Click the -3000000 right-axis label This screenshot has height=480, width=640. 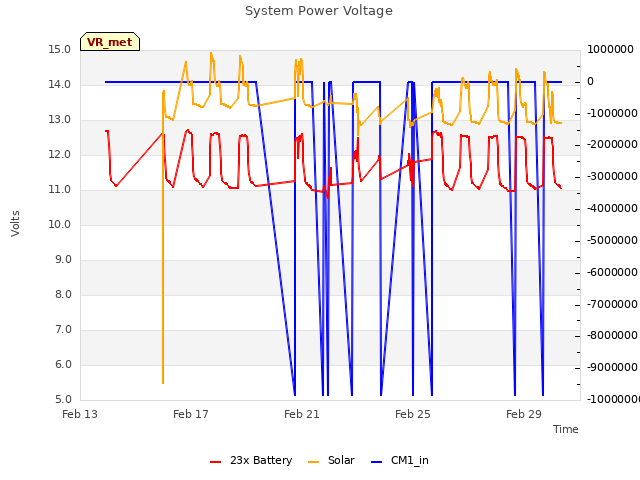(x=612, y=177)
